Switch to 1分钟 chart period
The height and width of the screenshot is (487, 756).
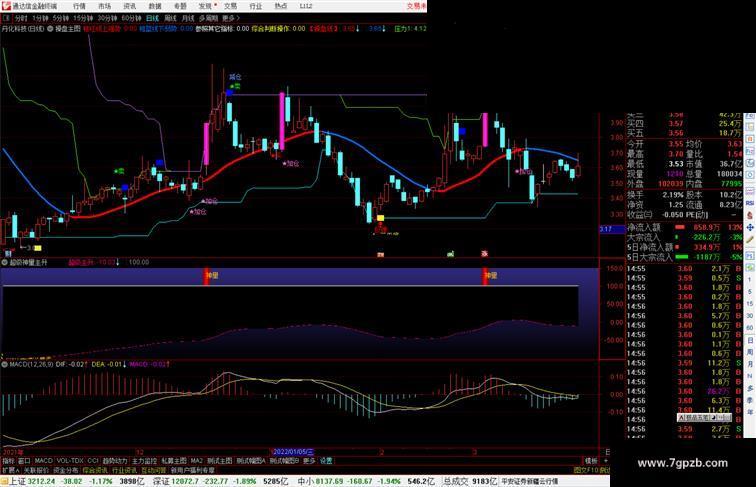point(40,18)
